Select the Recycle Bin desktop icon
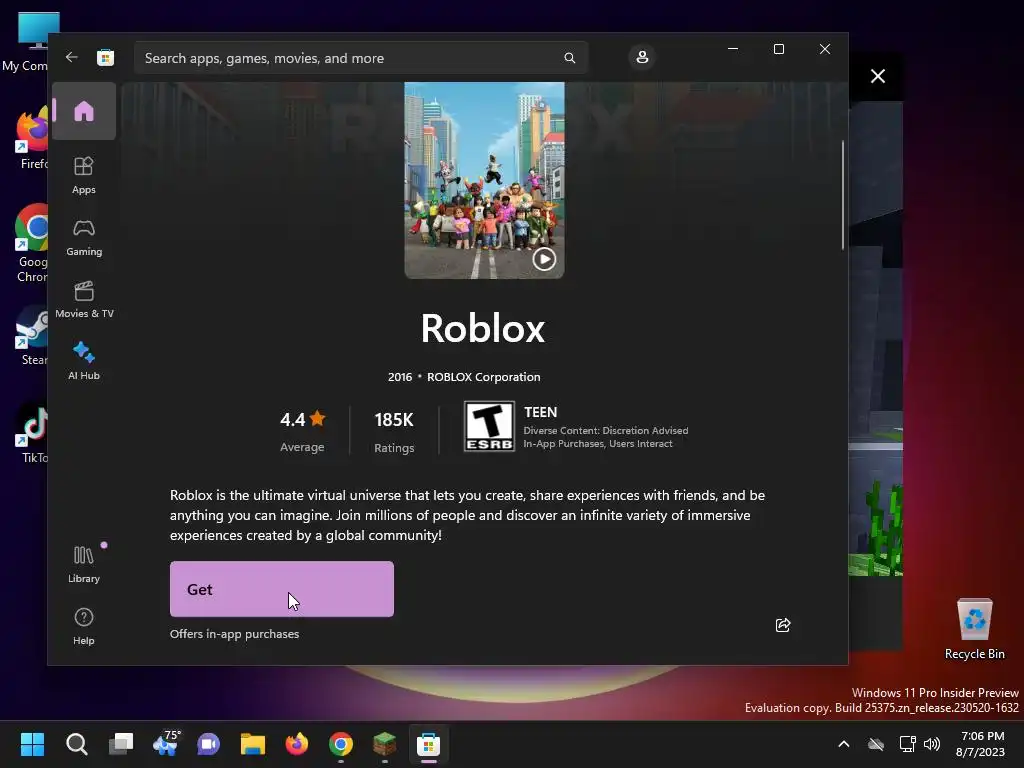Image resolution: width=1024 pixels, height=768 pixels. pyautogui.click(x=974, y=630)
